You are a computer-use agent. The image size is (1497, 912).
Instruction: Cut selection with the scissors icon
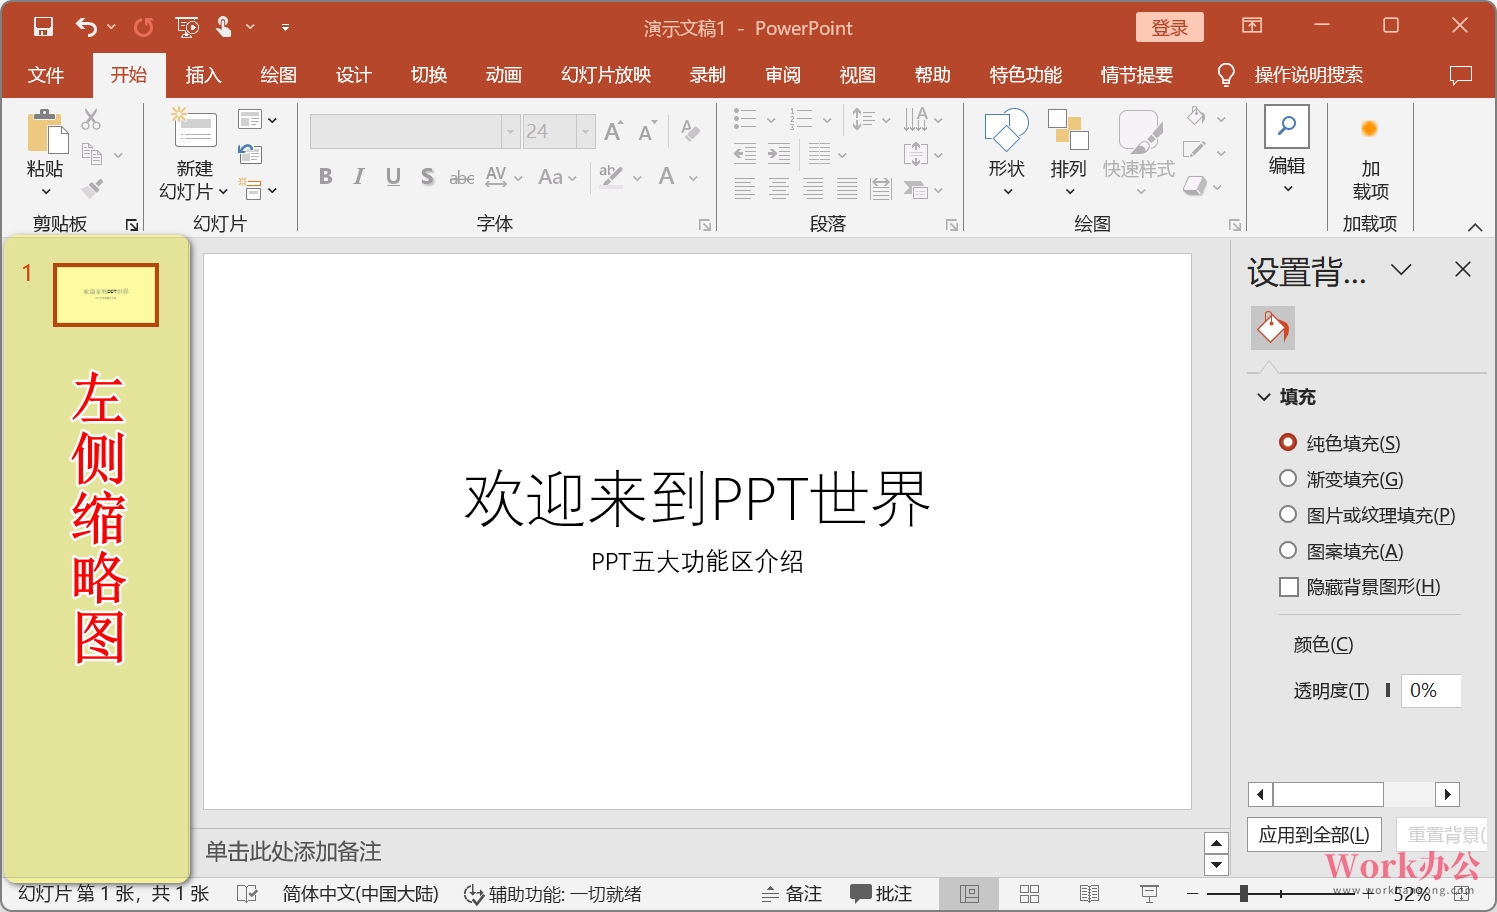point(91,119)
